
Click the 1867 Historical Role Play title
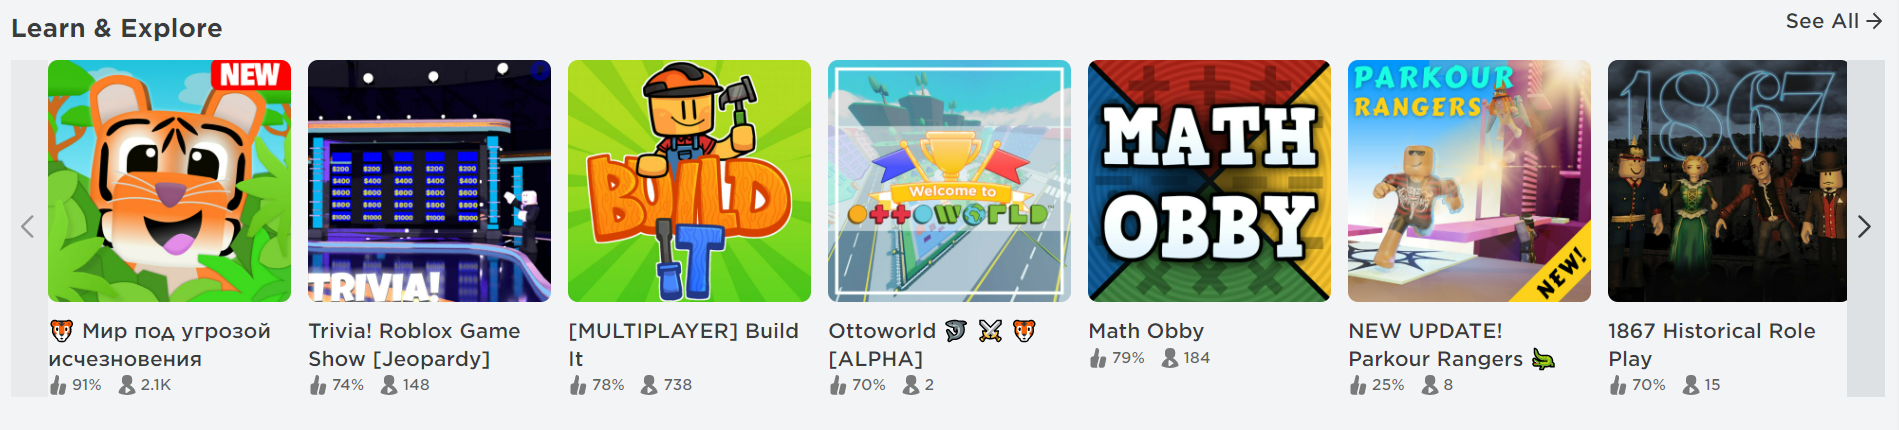pos(1711,345)
